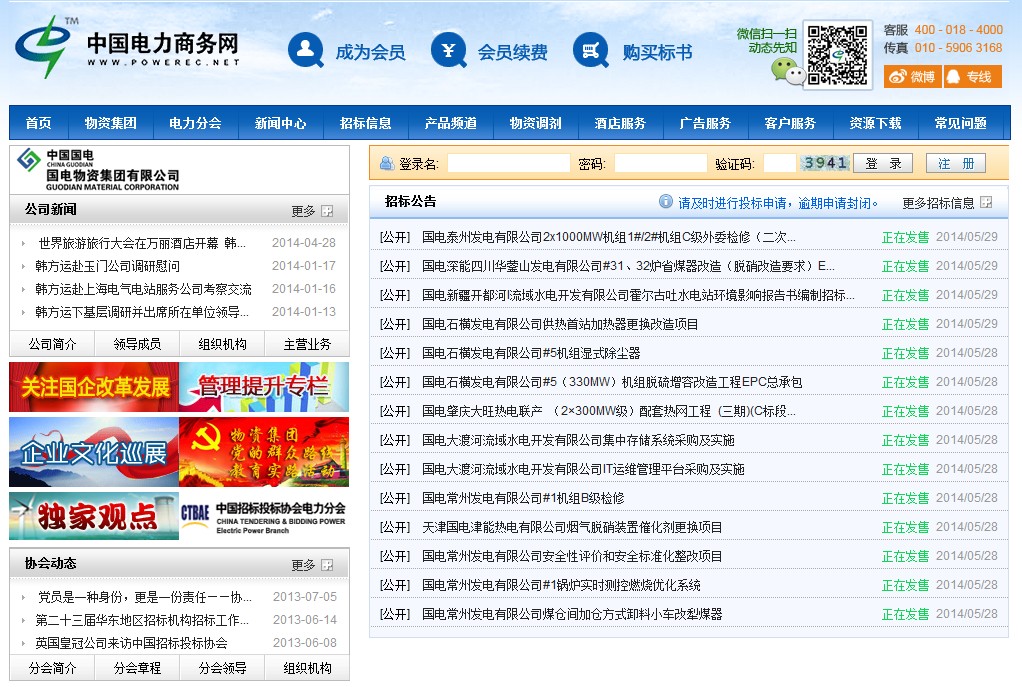Click the info icon before 请及时进行投标申请

click(665, 201)
